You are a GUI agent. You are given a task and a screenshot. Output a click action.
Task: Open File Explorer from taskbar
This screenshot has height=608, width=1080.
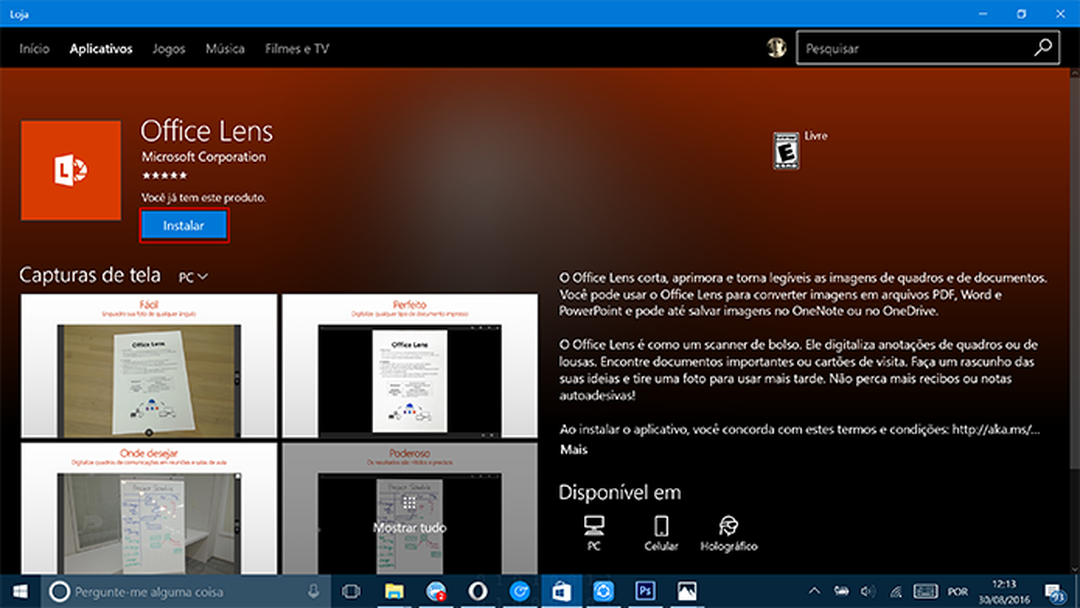point(394,591)
